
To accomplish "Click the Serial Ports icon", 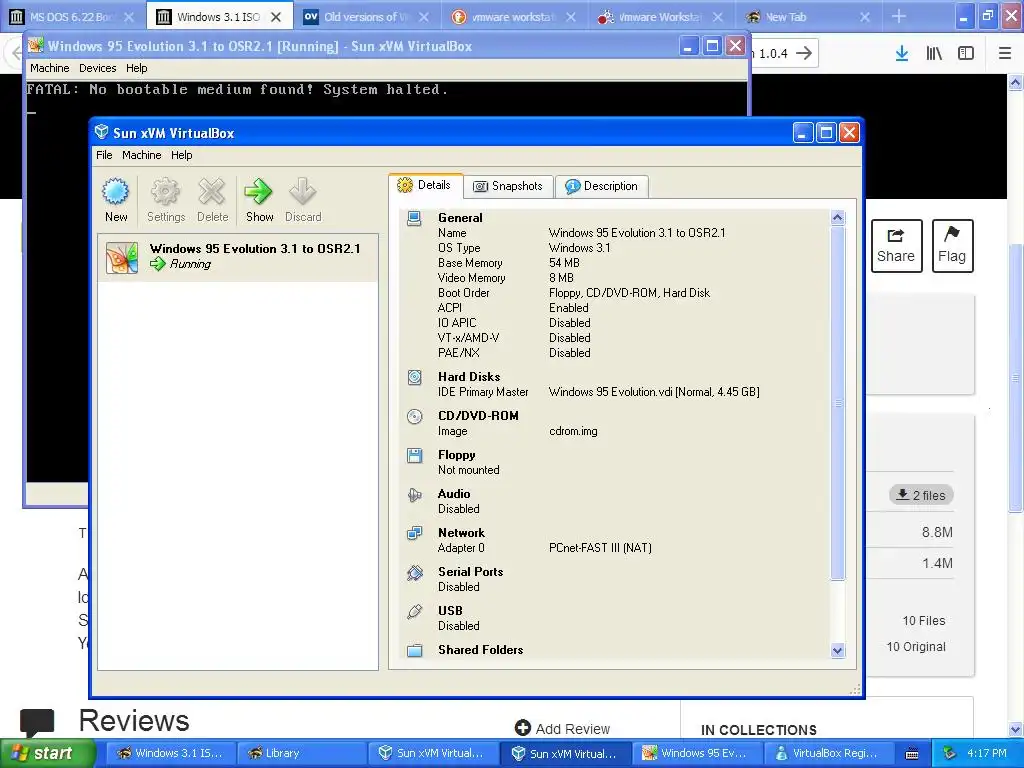I will click(415, 573).
